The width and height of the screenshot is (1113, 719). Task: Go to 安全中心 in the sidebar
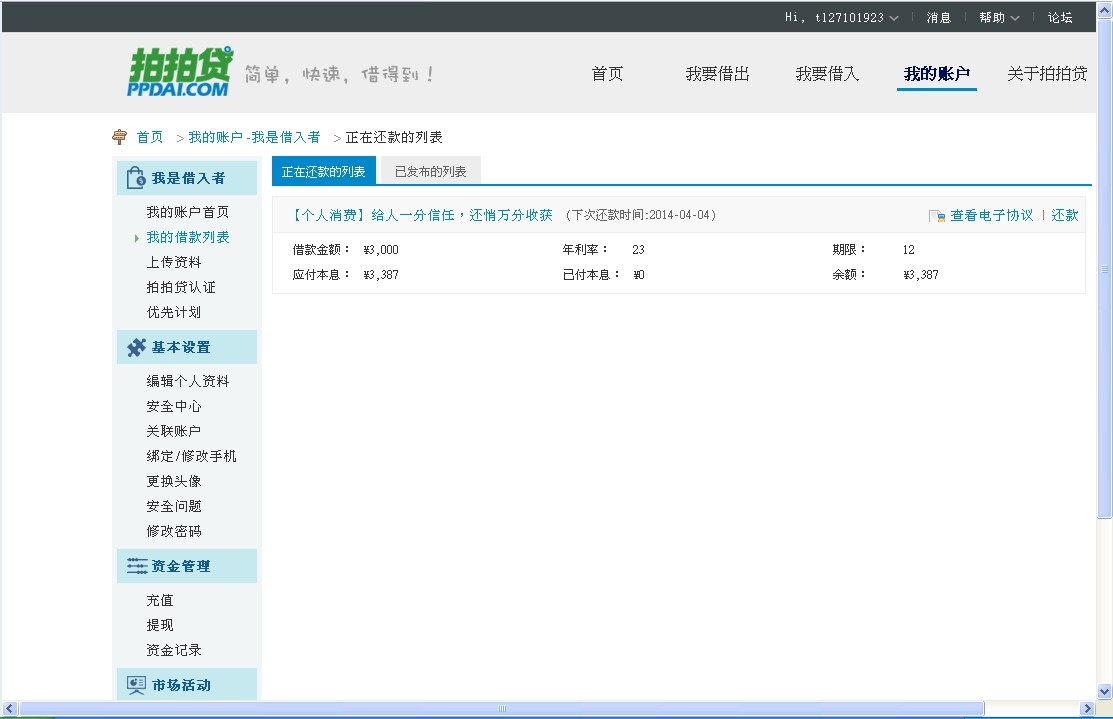click(174, 406)
